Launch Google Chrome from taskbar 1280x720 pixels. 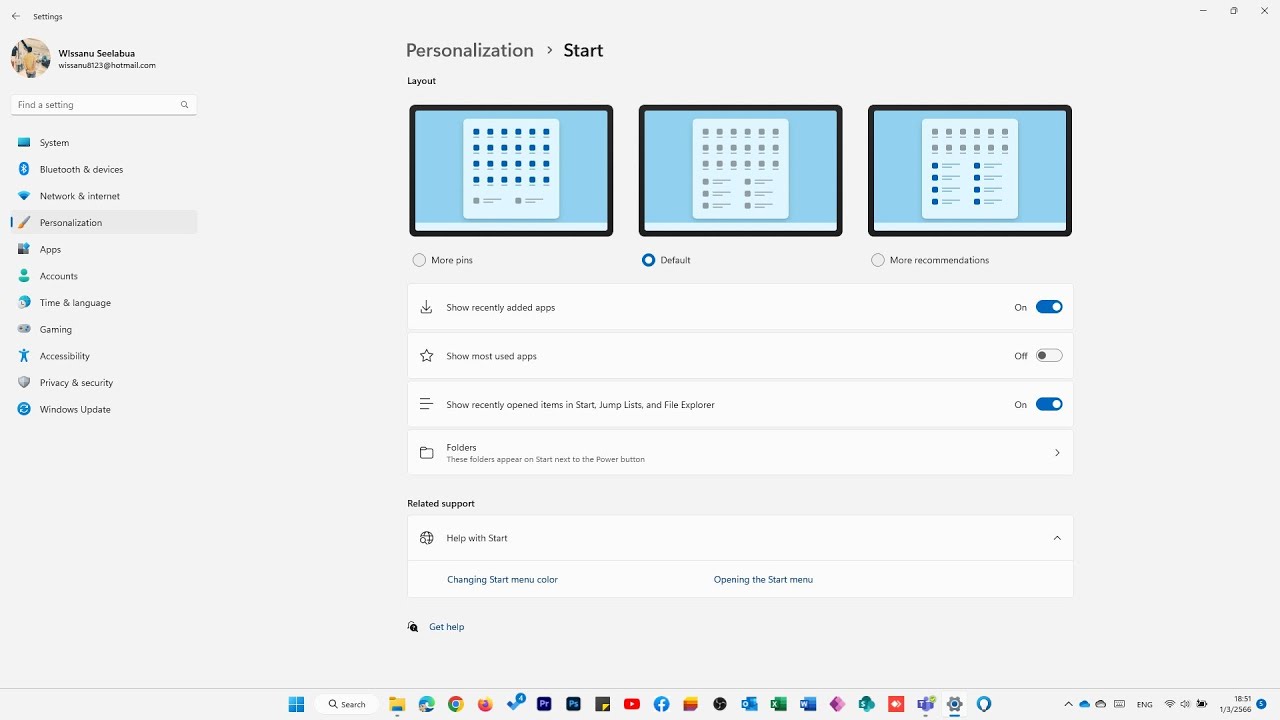point(456,704)
